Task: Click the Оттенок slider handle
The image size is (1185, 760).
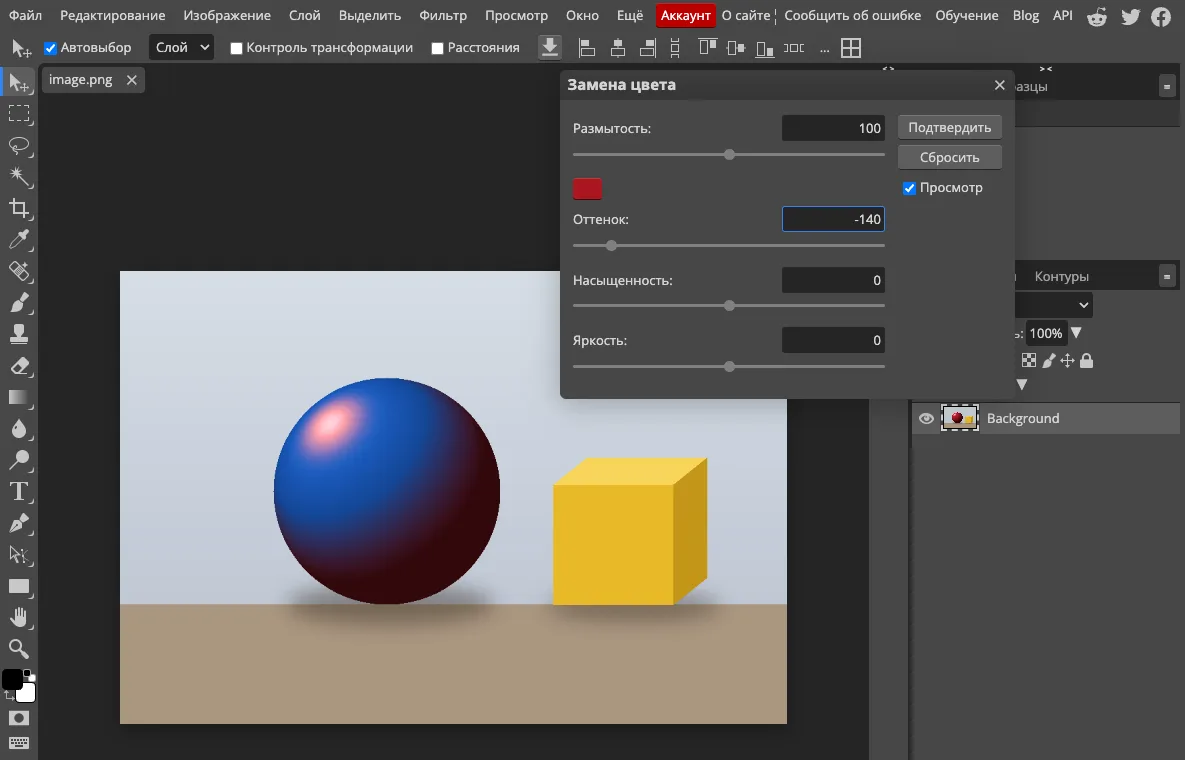Action: (611, 246)
